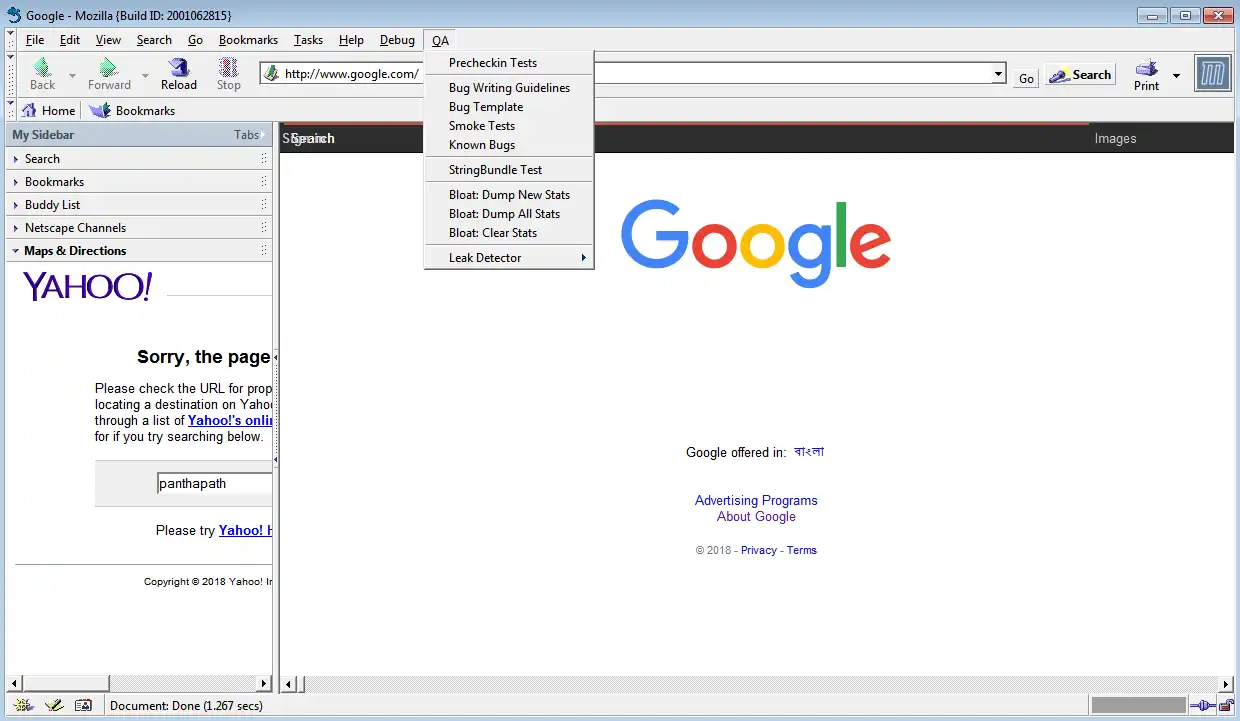Image resolution: width=1240 pixels, height=721 pixels.
Task: Expand the Buddy List sidebar panel
Action: pos(138,205)
